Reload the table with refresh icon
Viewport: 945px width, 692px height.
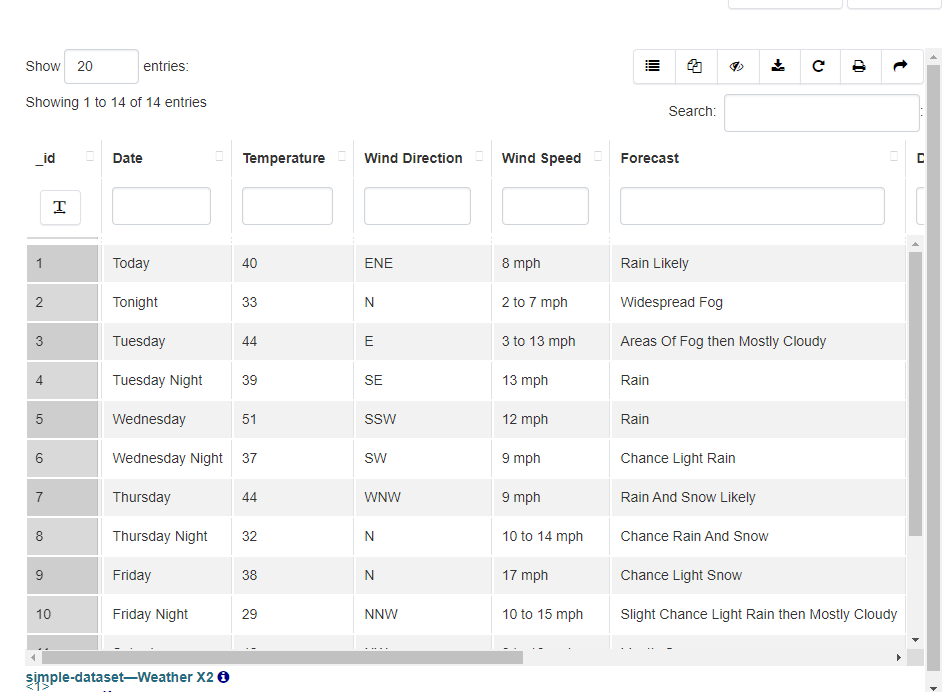(819, 66)
